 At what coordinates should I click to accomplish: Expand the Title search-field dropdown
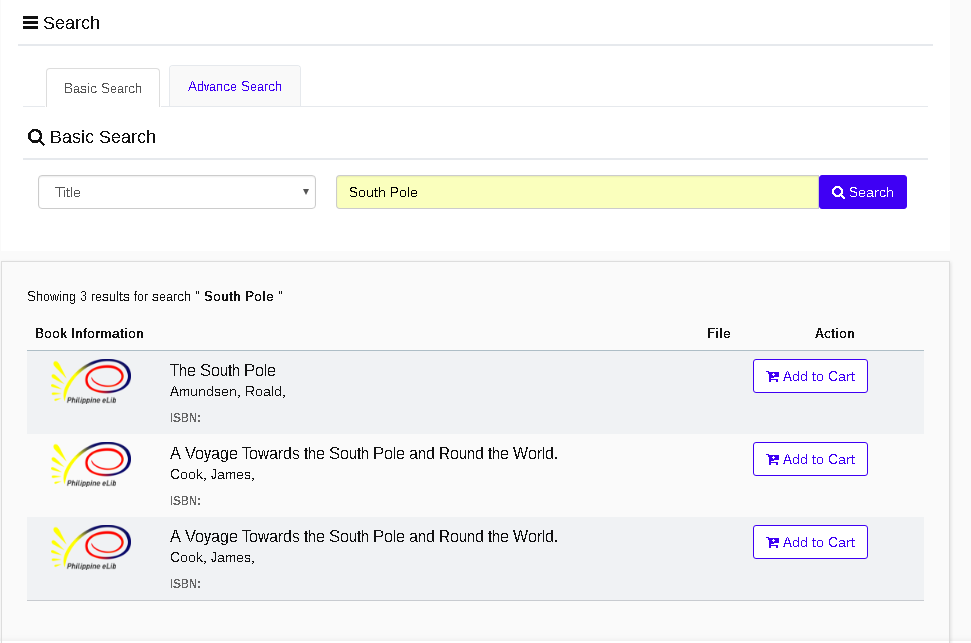(177, 192)
